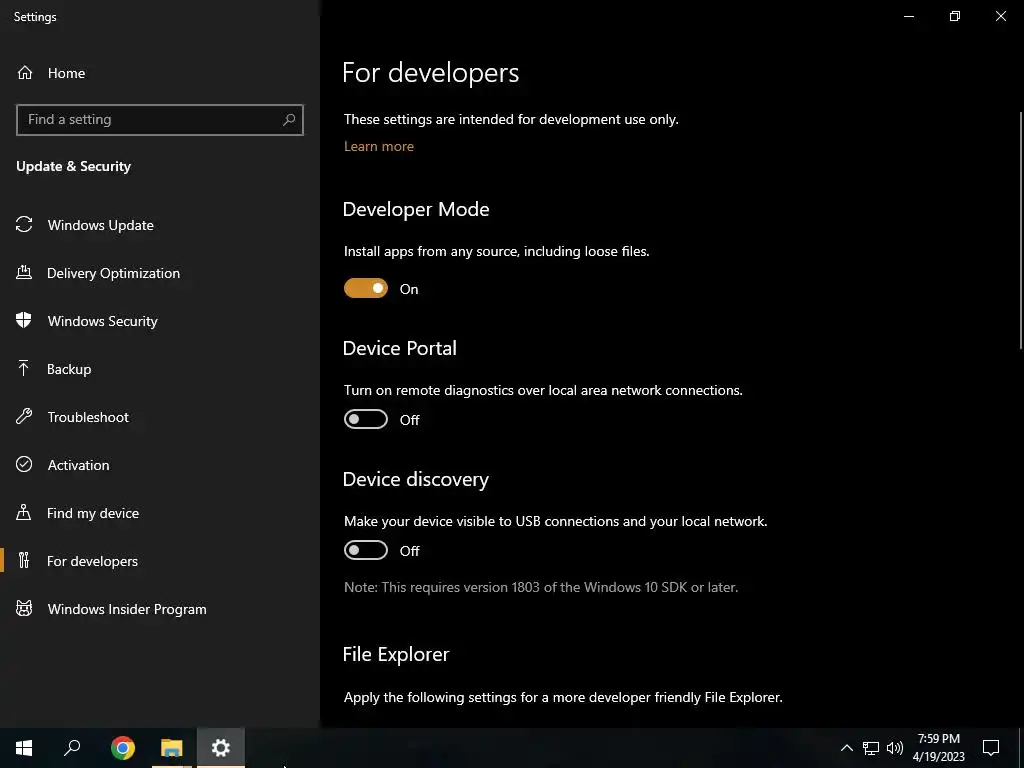The height and width of the screenshot is (768, 1024).
Task: Click the Find my device icon
Action: point(24,512)
